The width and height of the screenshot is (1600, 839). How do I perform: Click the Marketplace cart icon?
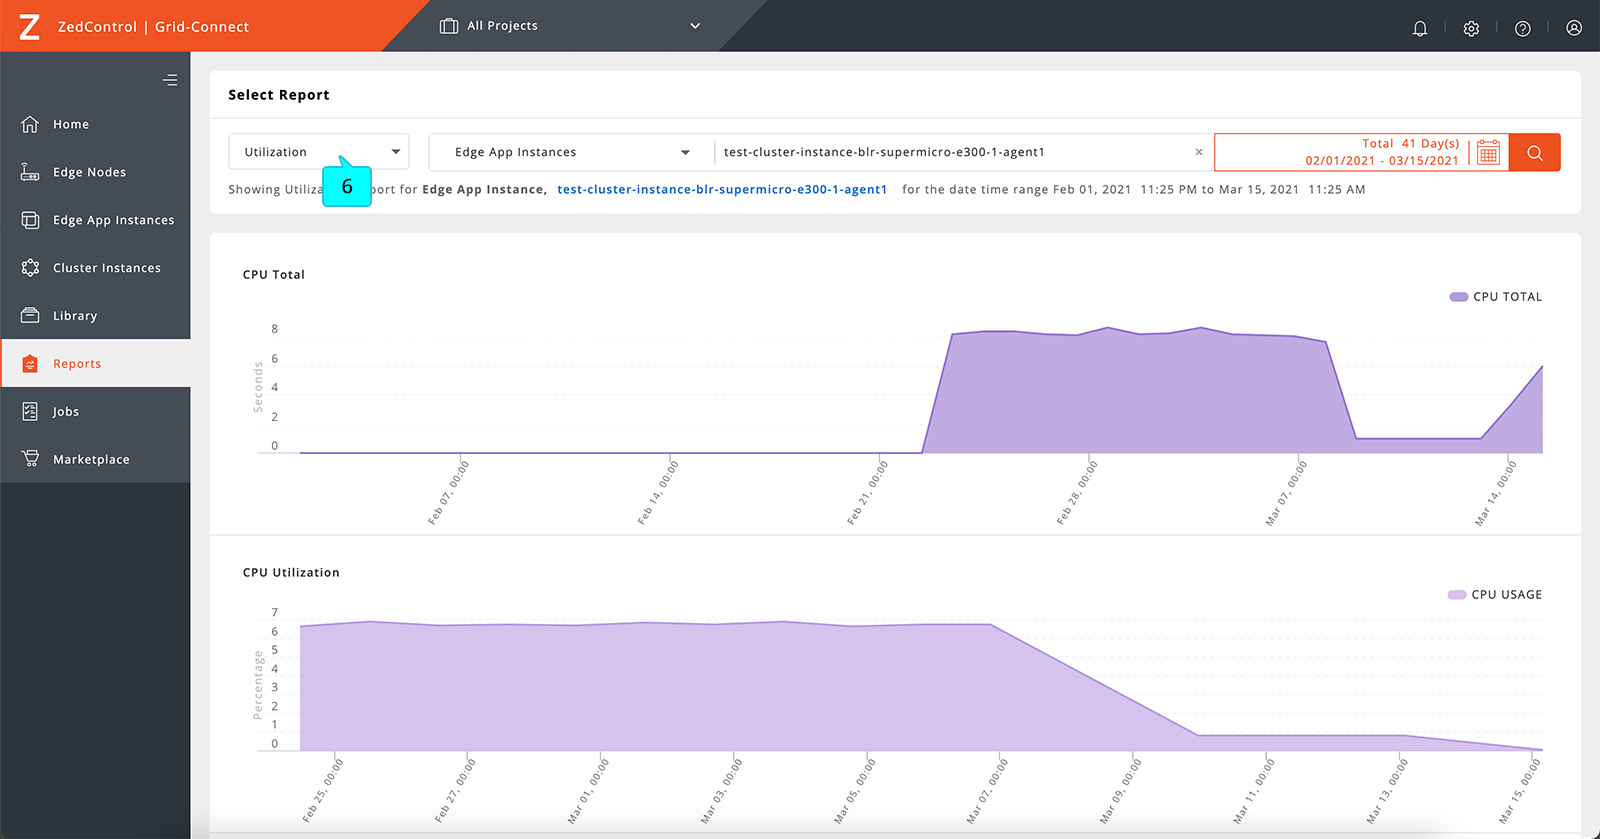(30, 459)
